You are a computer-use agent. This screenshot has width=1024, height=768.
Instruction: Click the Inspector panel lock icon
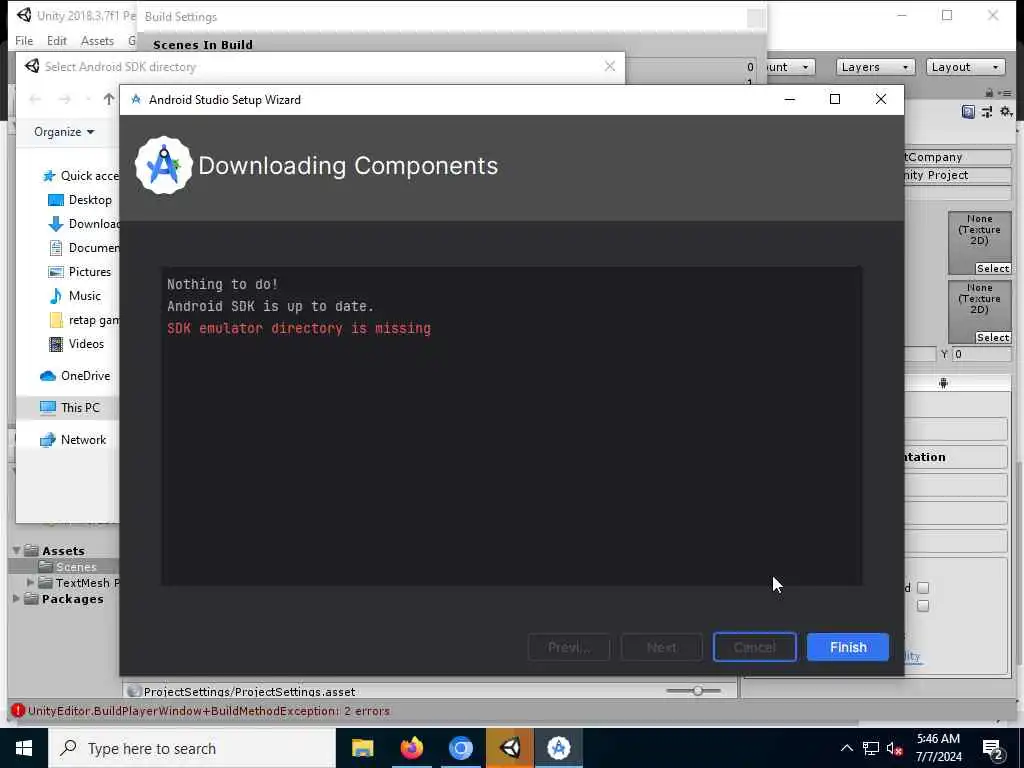pyautogui.click(x=989, y=93)
